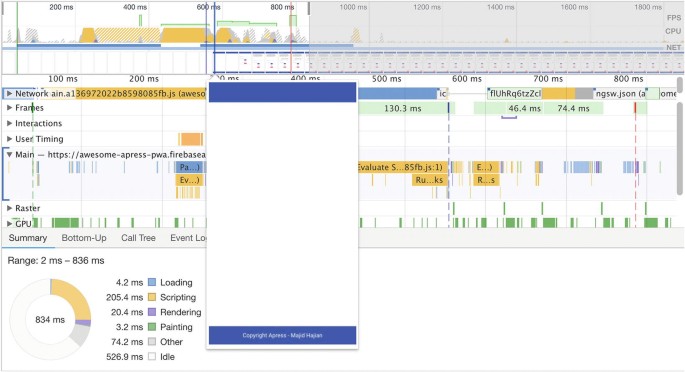Expand the Interactions track
This screenshot has height=372, width=685.
[9, 123]
